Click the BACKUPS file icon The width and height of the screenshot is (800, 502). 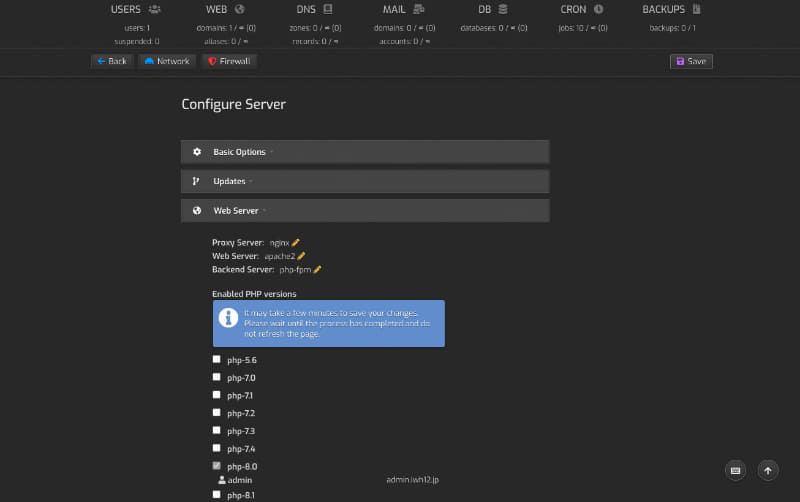696,9
